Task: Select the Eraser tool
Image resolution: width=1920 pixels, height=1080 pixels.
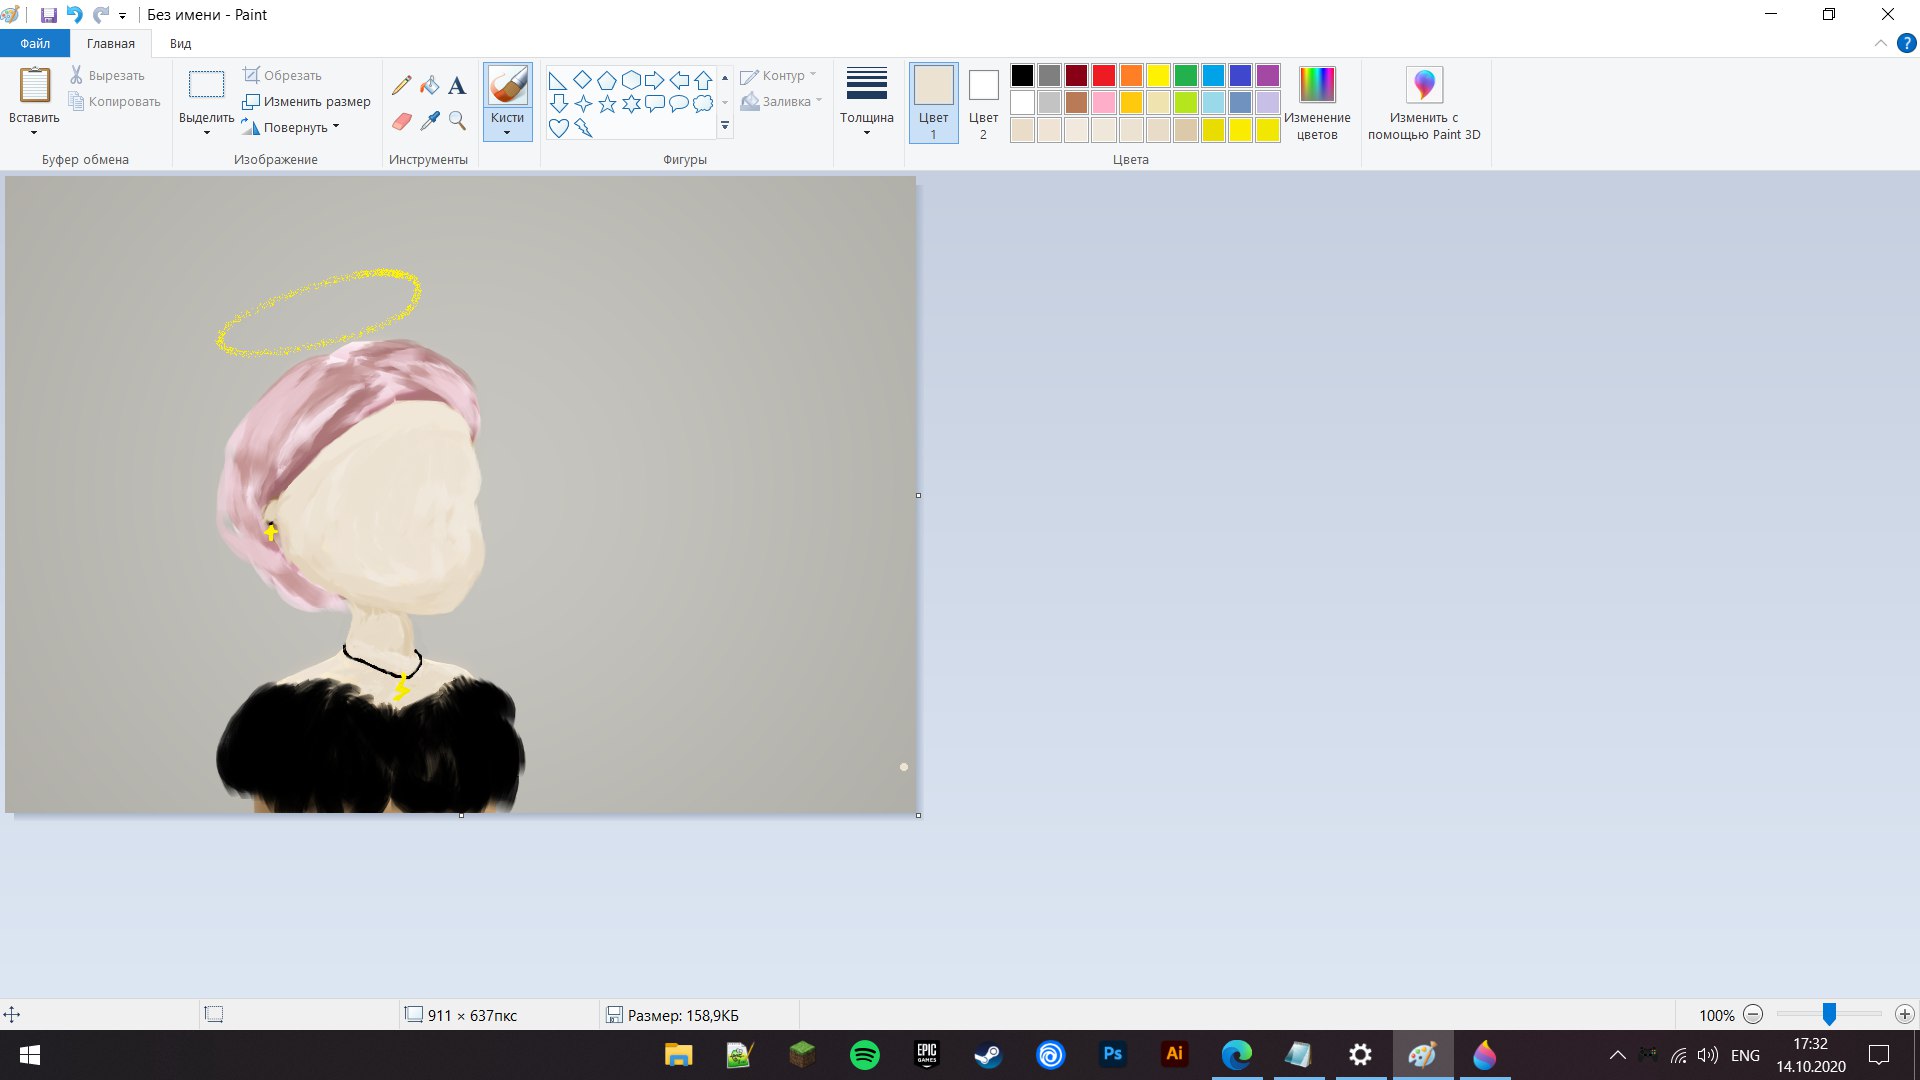Action: click(401, 121)
